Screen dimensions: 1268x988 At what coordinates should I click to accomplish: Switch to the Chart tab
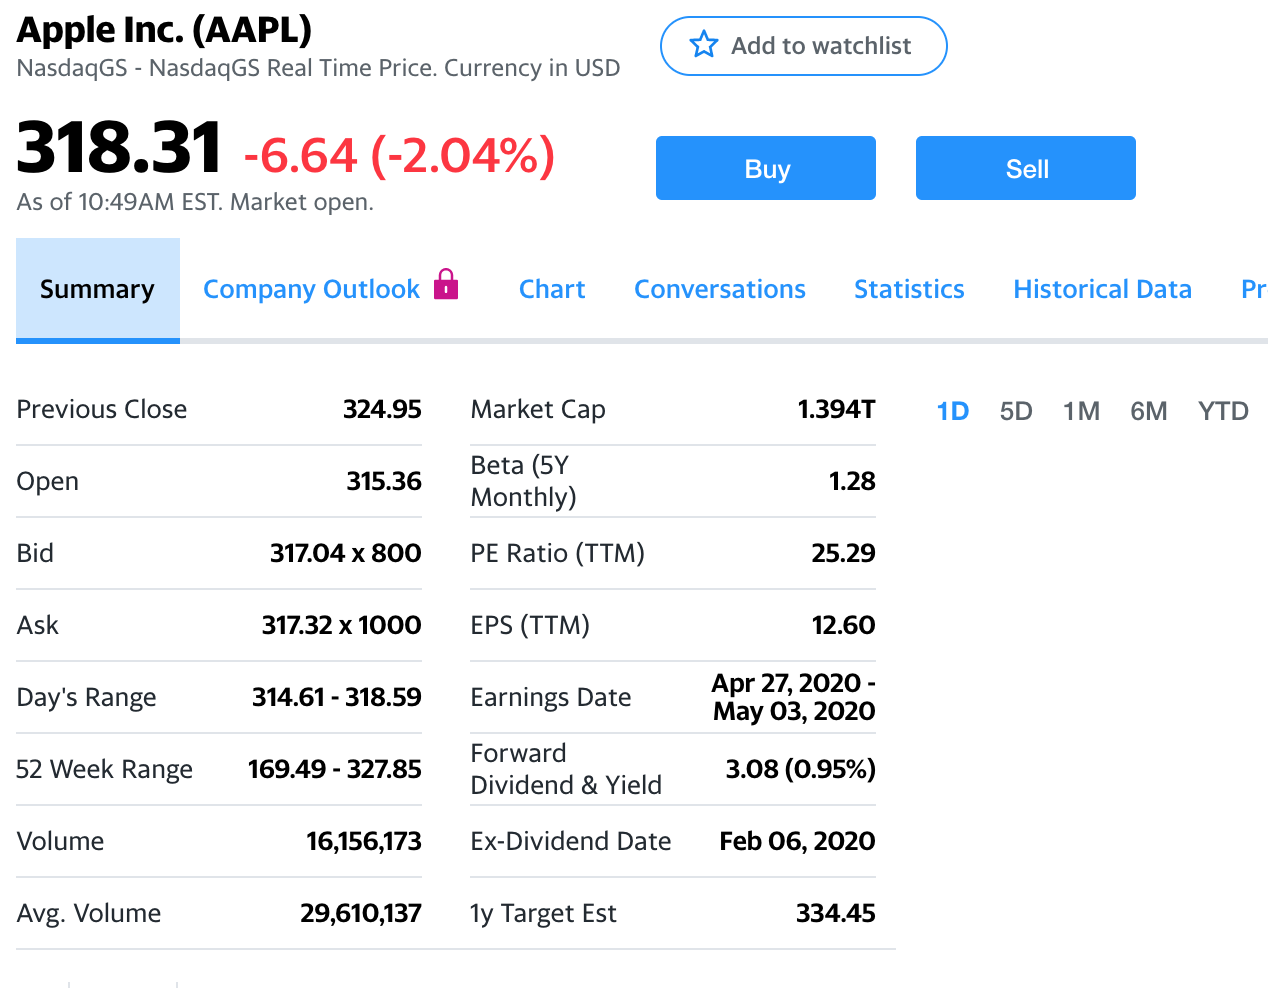(552, 289)
